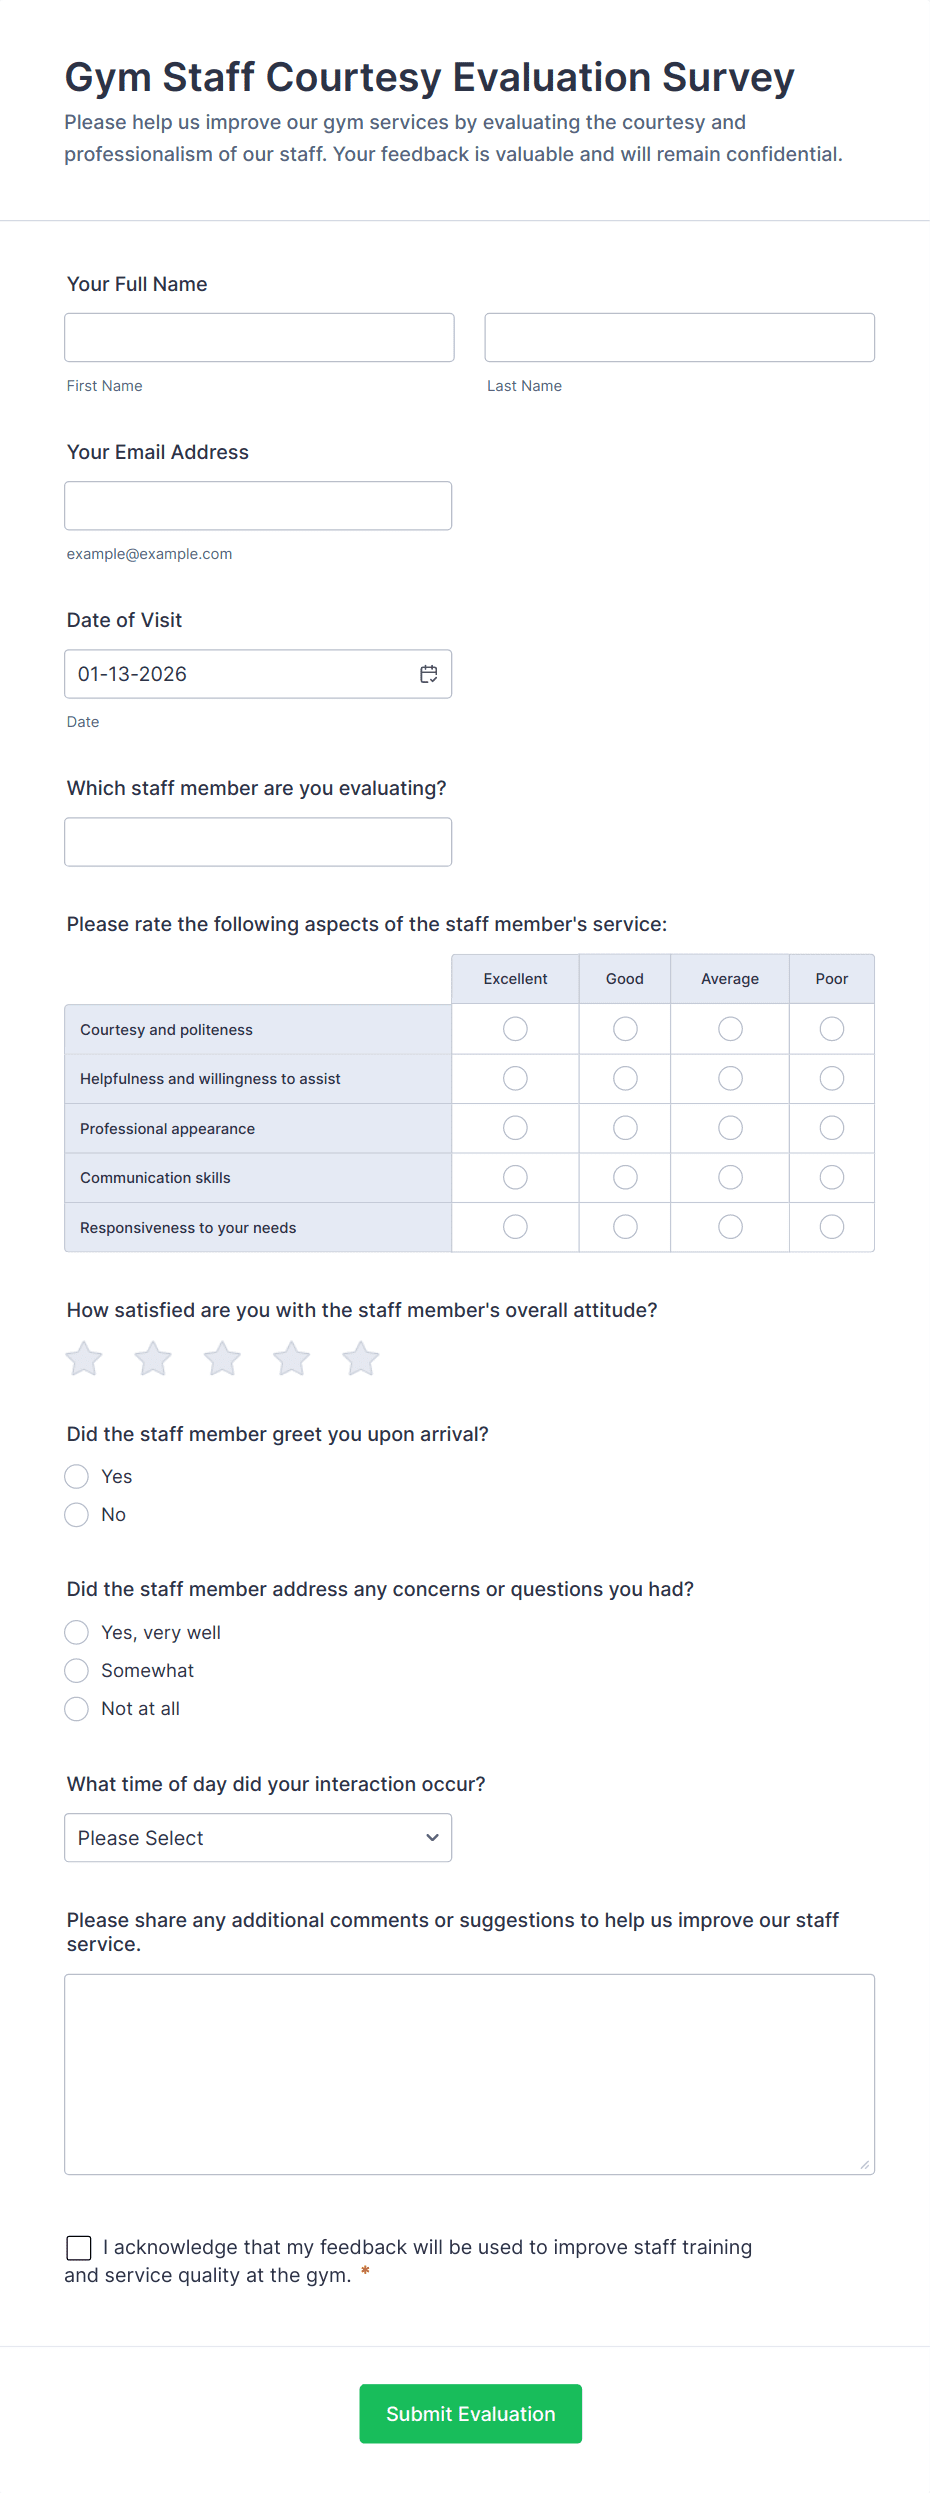
Task: Mark Communication skills as Poor
Action: click(x=831, y=1177)
